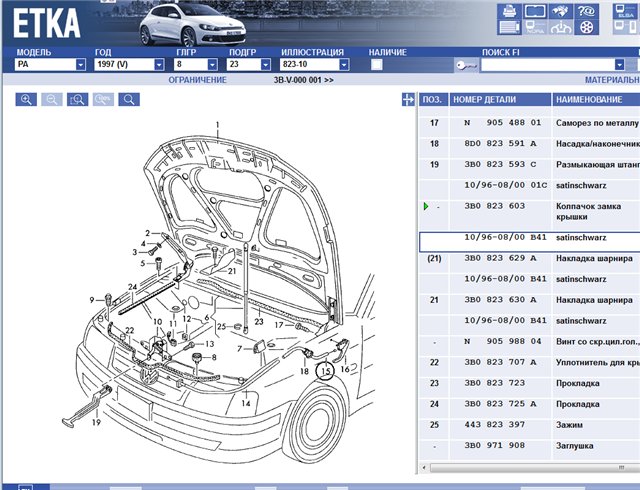Click the Зажим name cell
Viewport: 640px width, 490px height.
(569, 425)
